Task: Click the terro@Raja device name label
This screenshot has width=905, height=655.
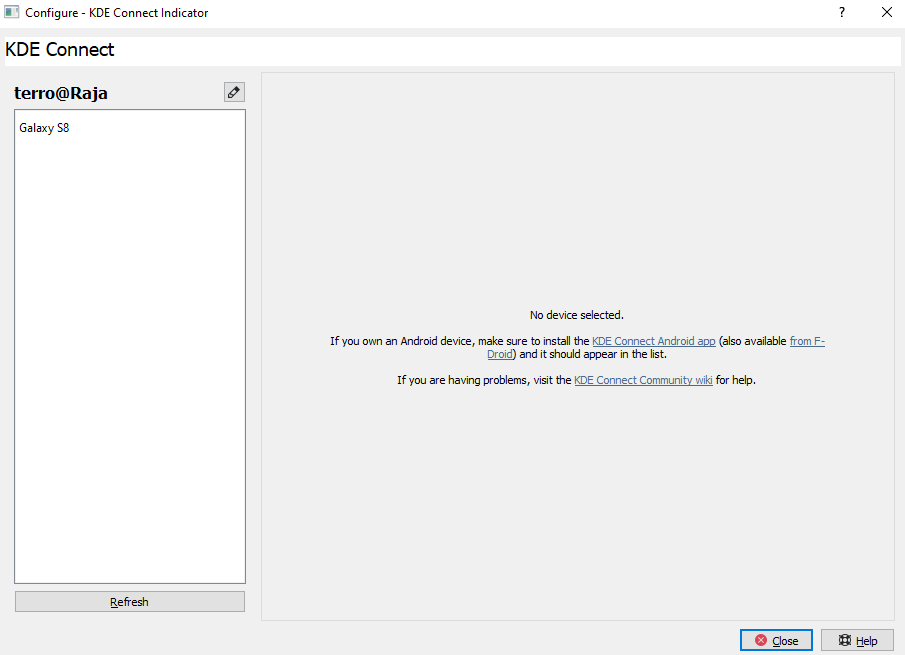Action: [61, 93]
